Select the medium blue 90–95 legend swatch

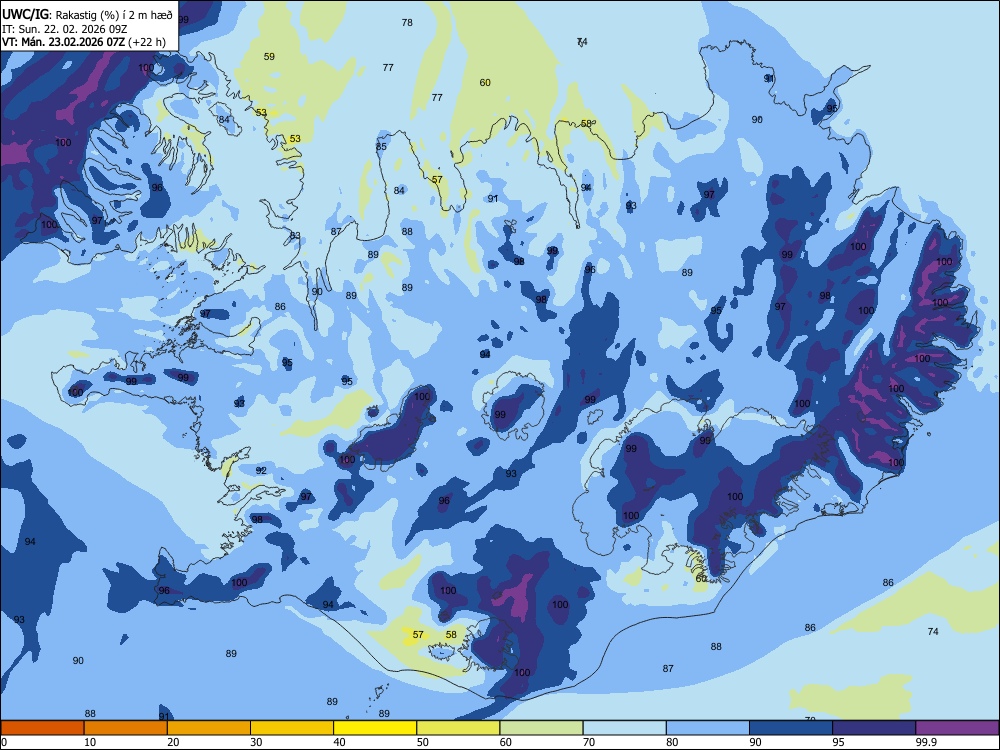(791, 728)
